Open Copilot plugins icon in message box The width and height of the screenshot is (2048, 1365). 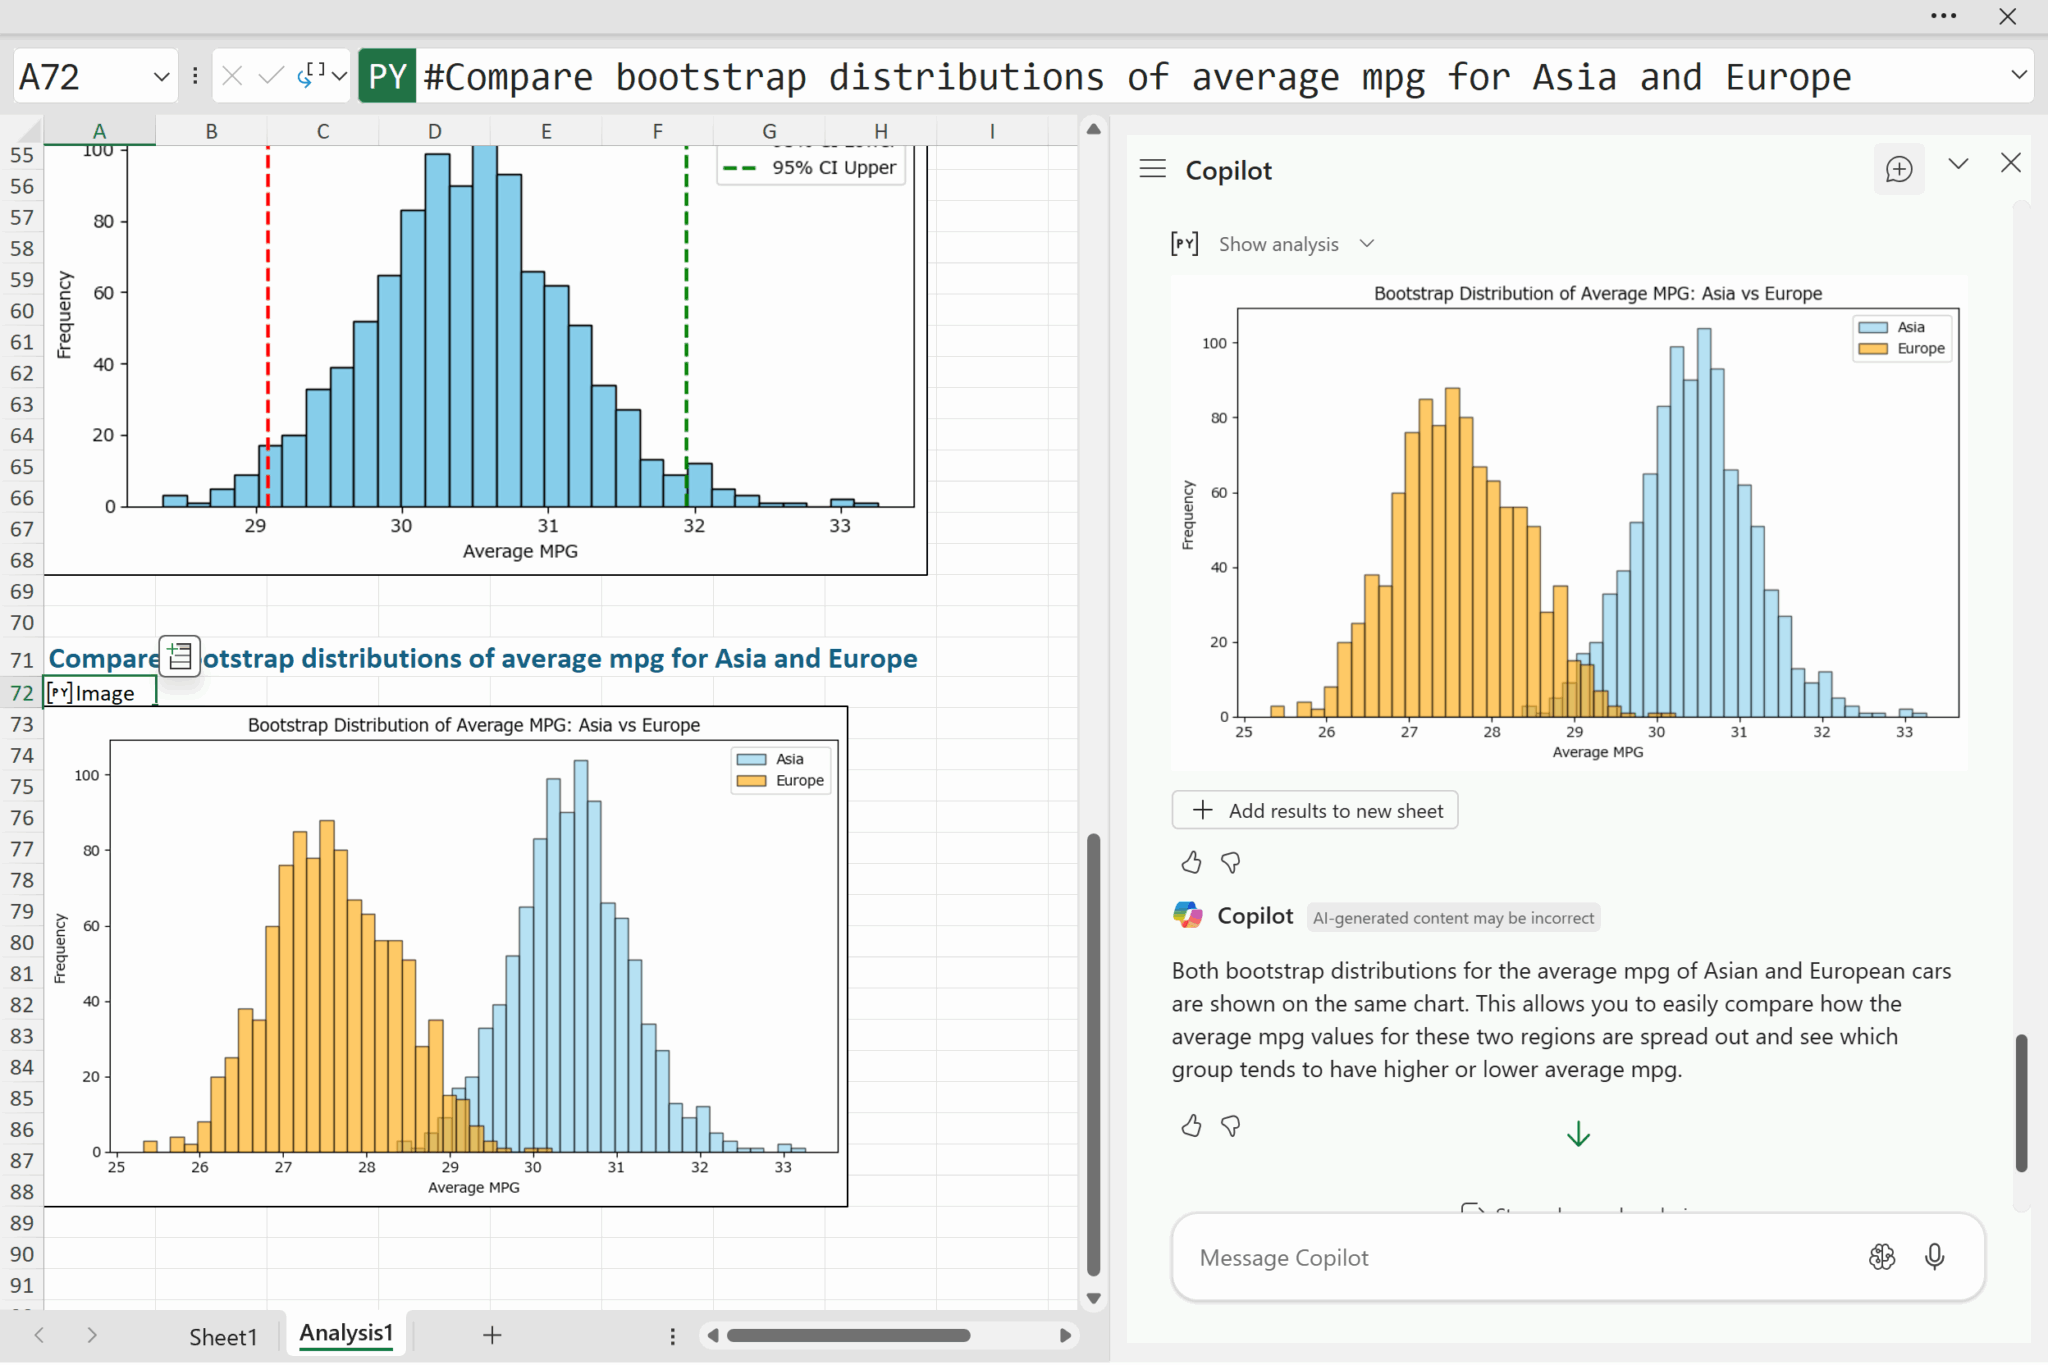coord(1881,1257)
